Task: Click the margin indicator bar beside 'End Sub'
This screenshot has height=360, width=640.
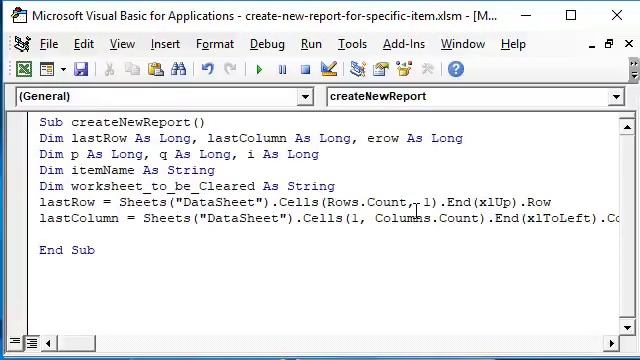Action: click(x=17, y=250)
